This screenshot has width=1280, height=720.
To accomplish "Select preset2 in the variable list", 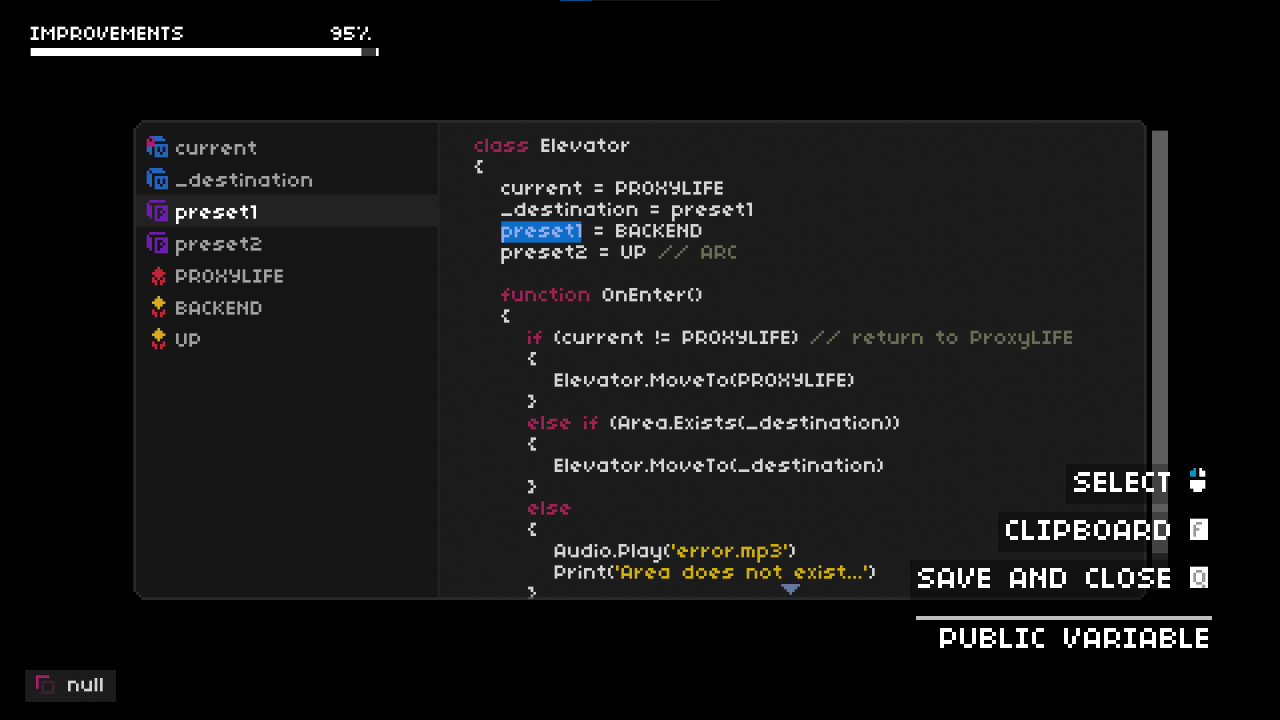I will [x=218, y=244].
